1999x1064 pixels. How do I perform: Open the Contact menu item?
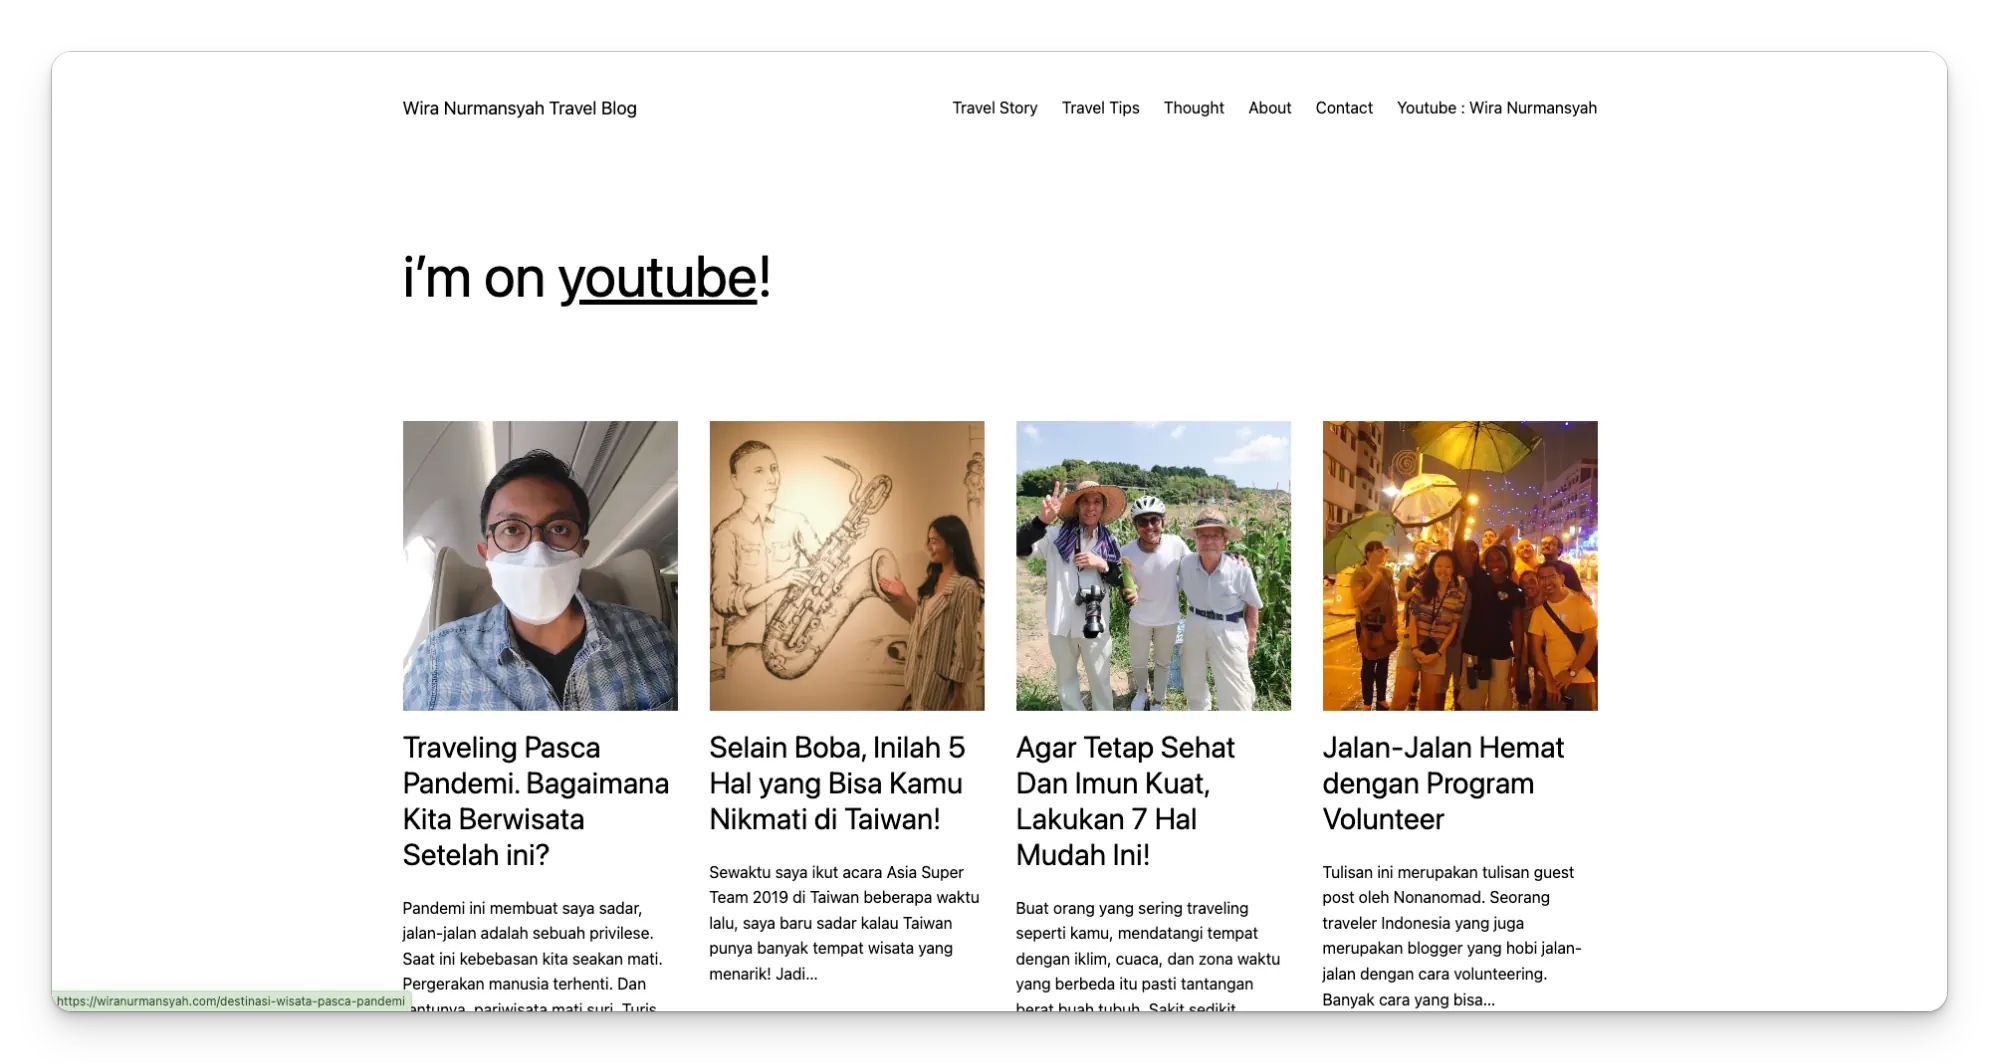1343,108
